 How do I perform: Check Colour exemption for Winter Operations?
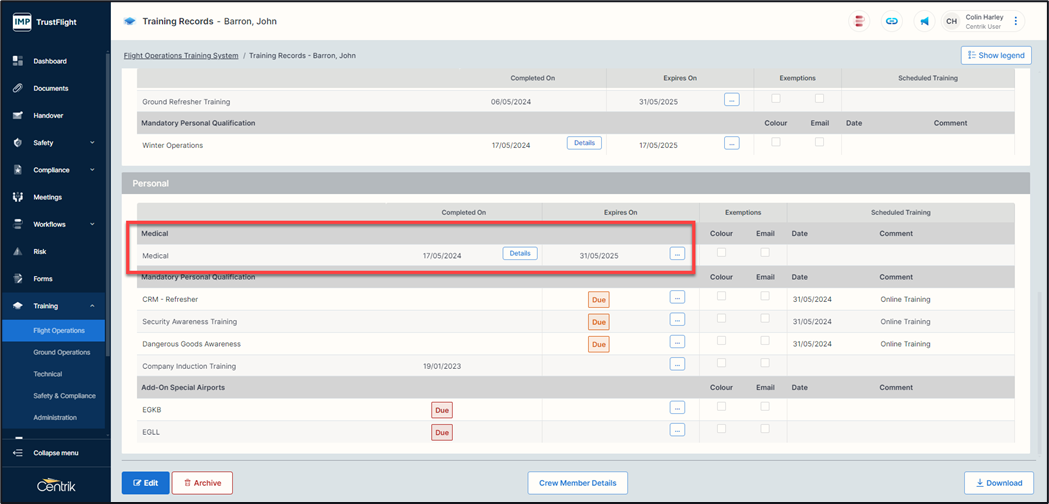coord(776,142)
